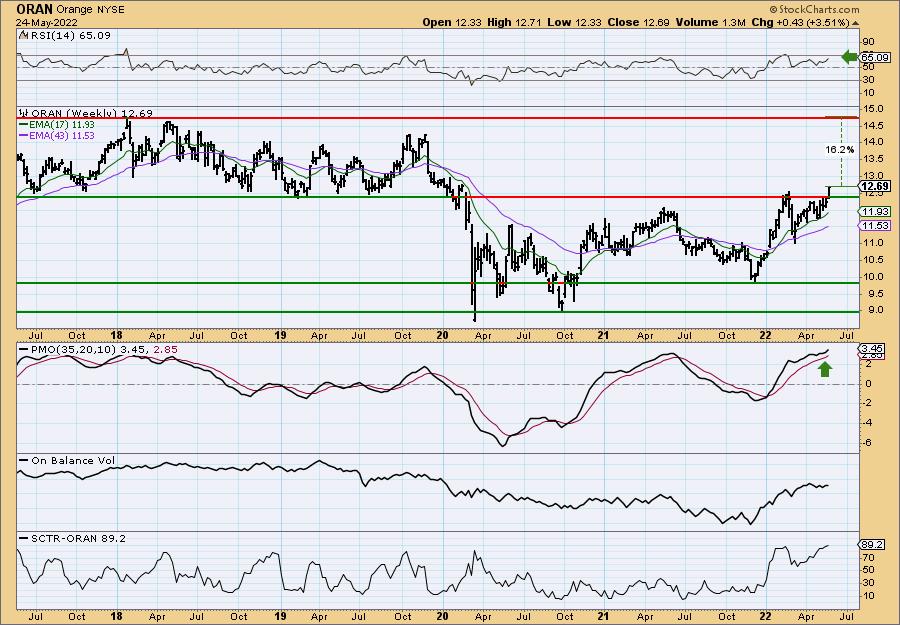Screen dimensions: 900x625
Task: Click the purple 11.53 EMA price tag
Action: point(874,226)
